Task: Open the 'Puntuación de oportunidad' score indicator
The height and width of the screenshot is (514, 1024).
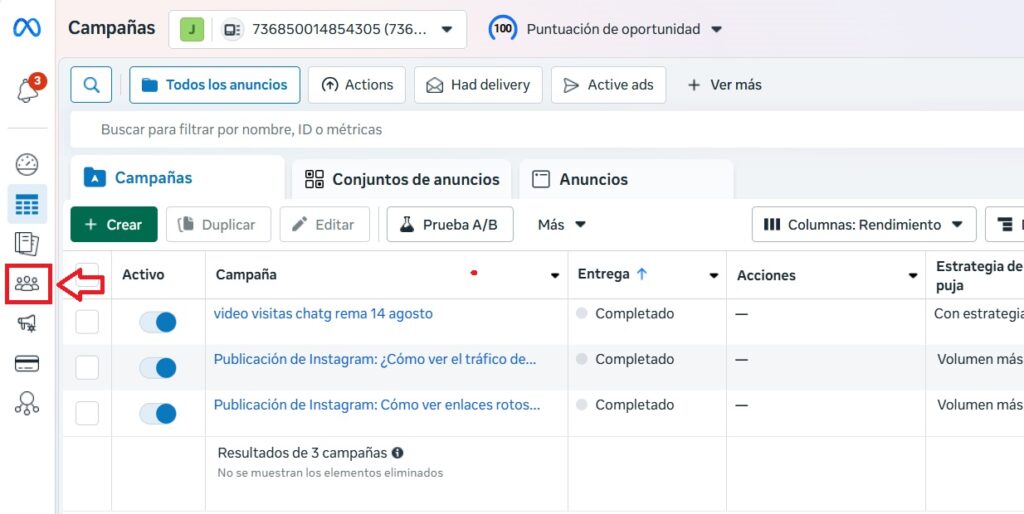Action: click(x=605, y=29)
